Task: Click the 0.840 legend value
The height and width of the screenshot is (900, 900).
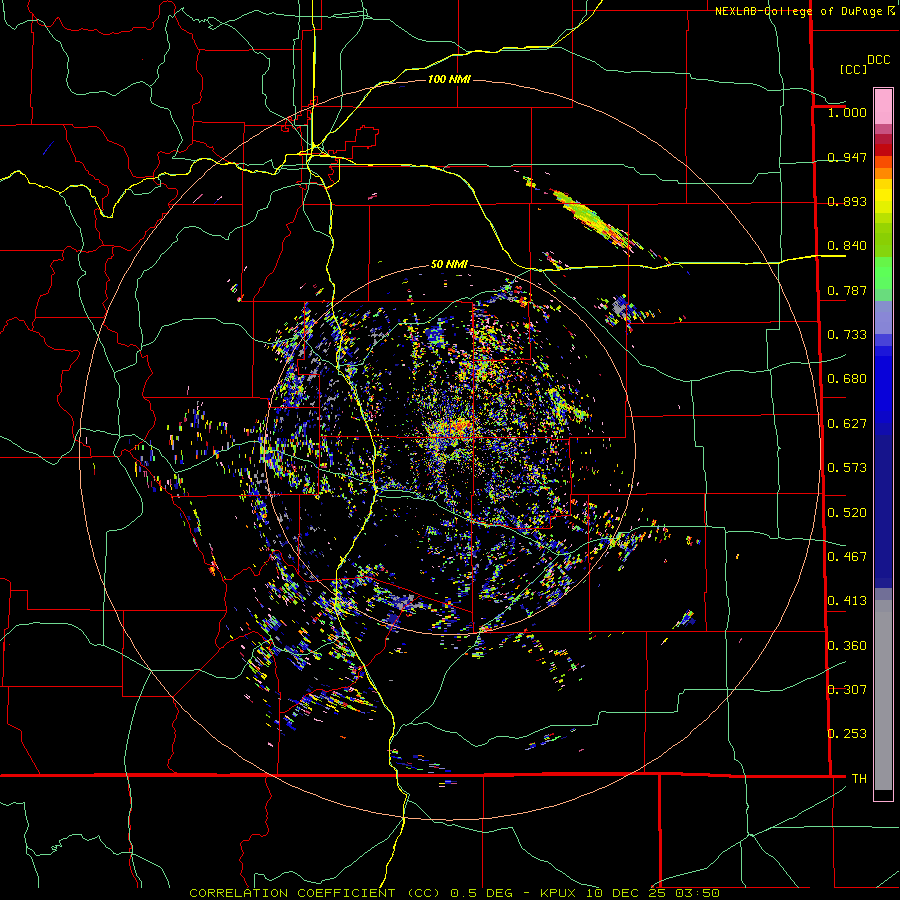Action: (847, 246)
